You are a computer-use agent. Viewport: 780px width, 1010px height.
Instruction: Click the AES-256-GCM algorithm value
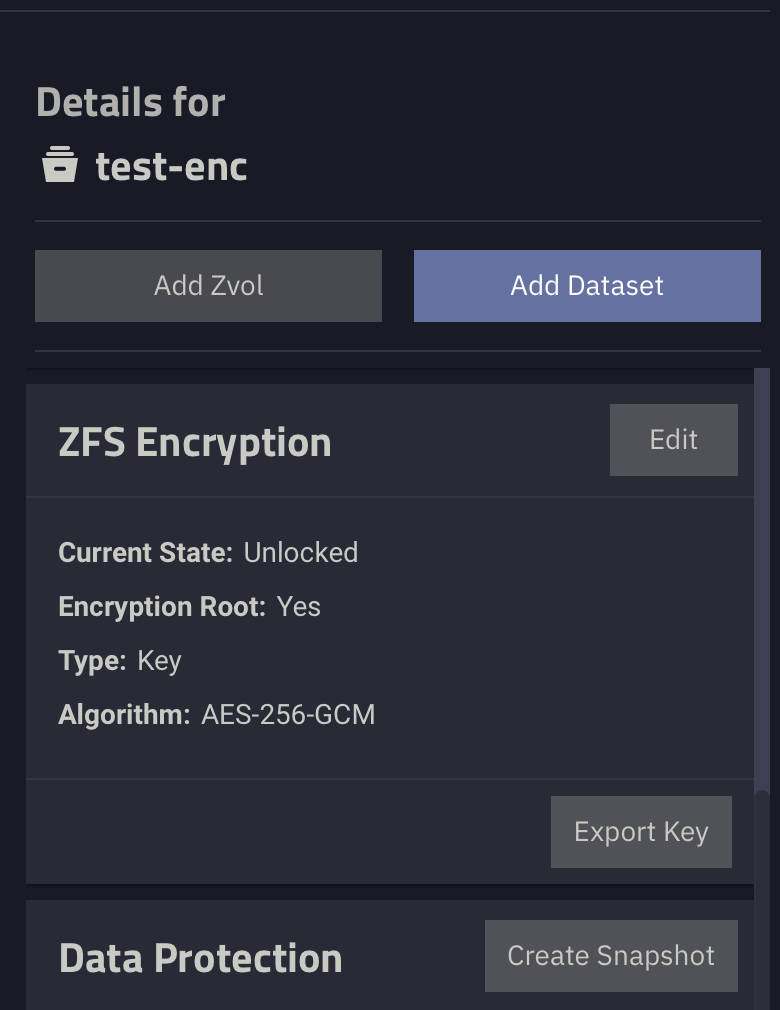289,715
